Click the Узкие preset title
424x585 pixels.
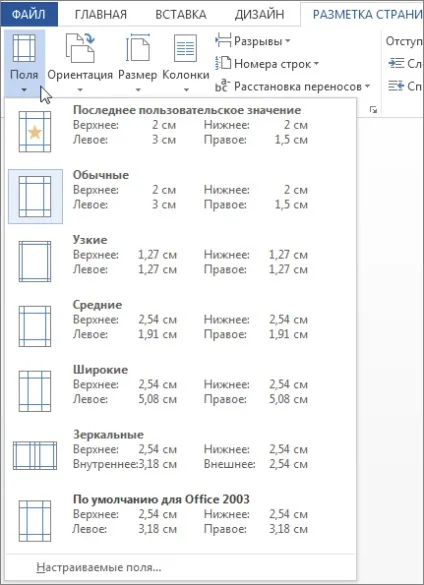(90, 240)
